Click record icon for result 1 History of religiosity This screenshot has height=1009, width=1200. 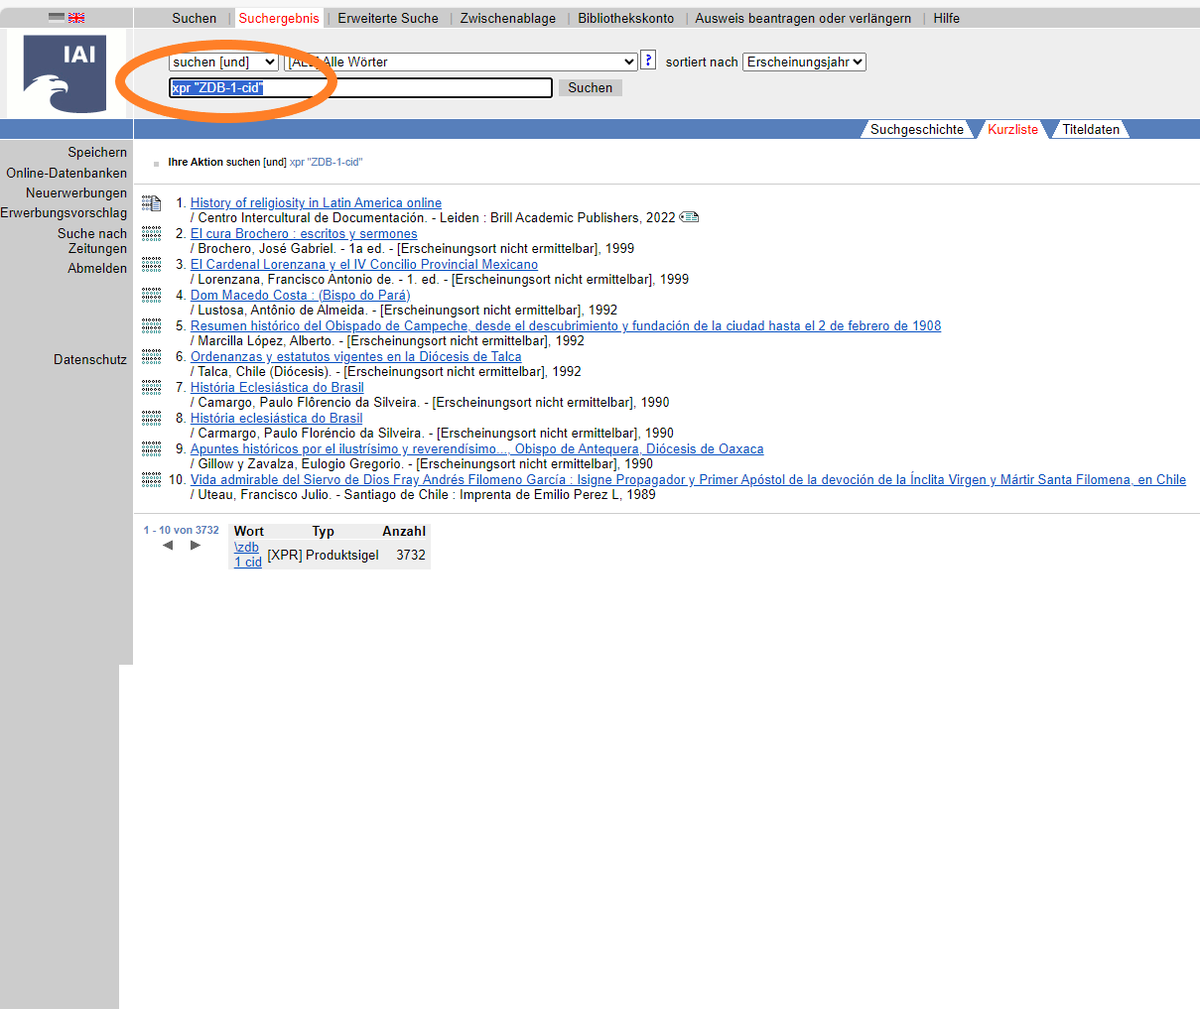pos(151,204)
